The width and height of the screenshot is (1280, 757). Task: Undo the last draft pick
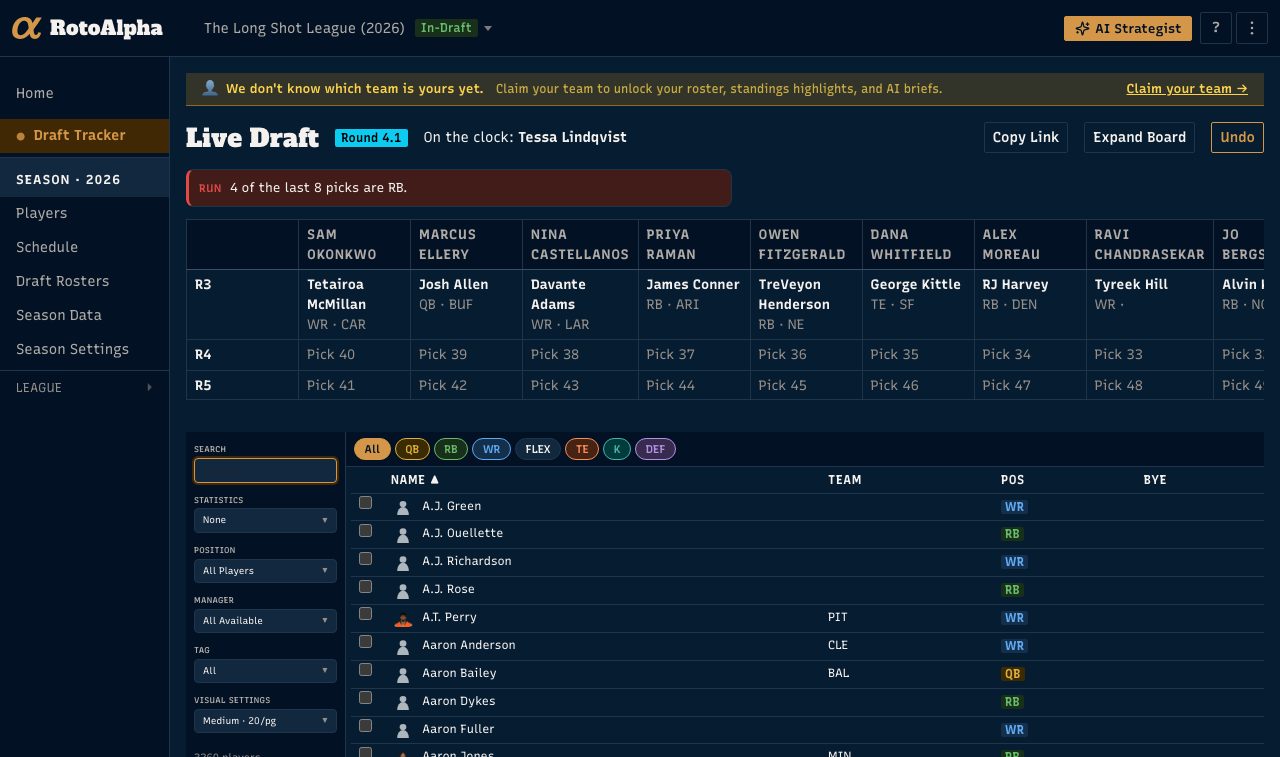(1237, 138)
